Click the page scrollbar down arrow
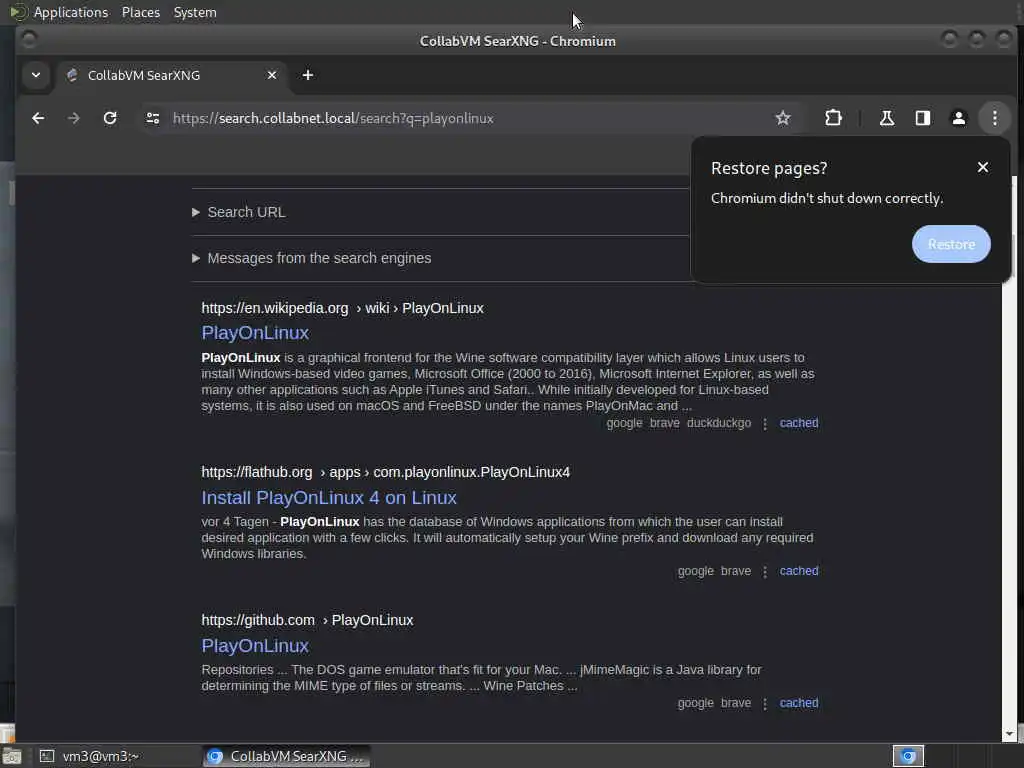The width and height of the screenshot is (1024, 768). (x=1010, y=734)
